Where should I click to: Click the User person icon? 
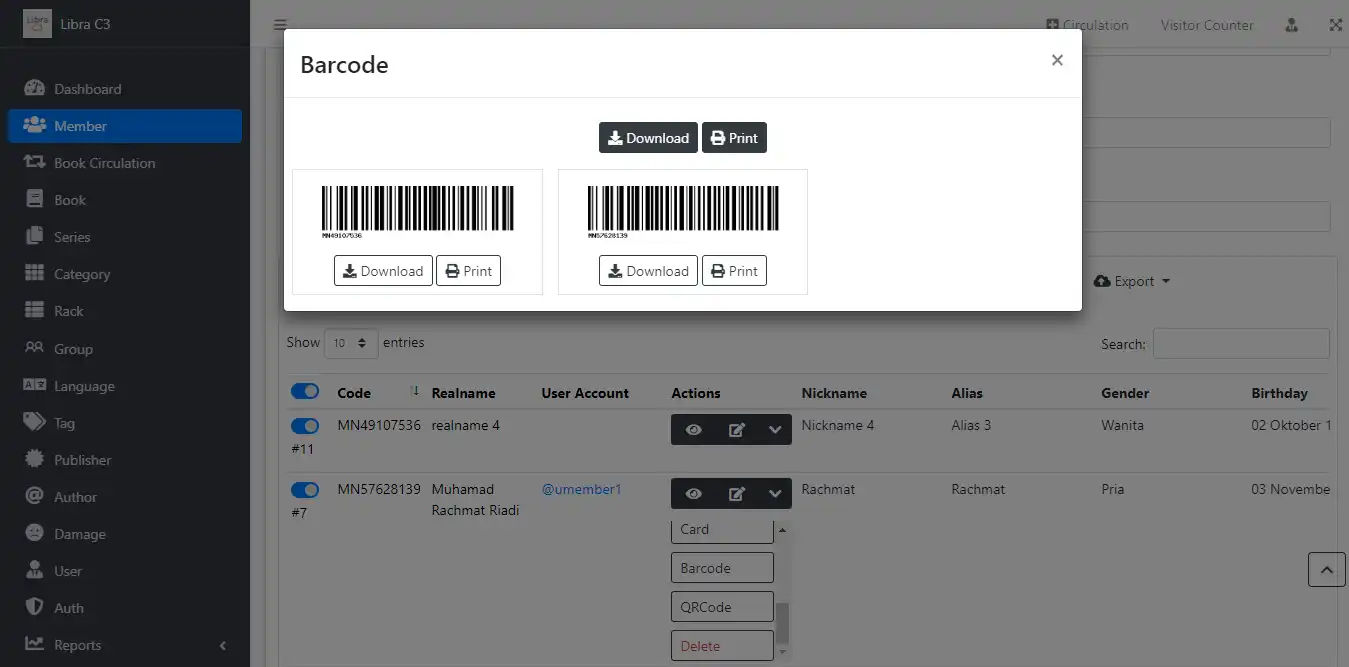click(x=34, y=570)
